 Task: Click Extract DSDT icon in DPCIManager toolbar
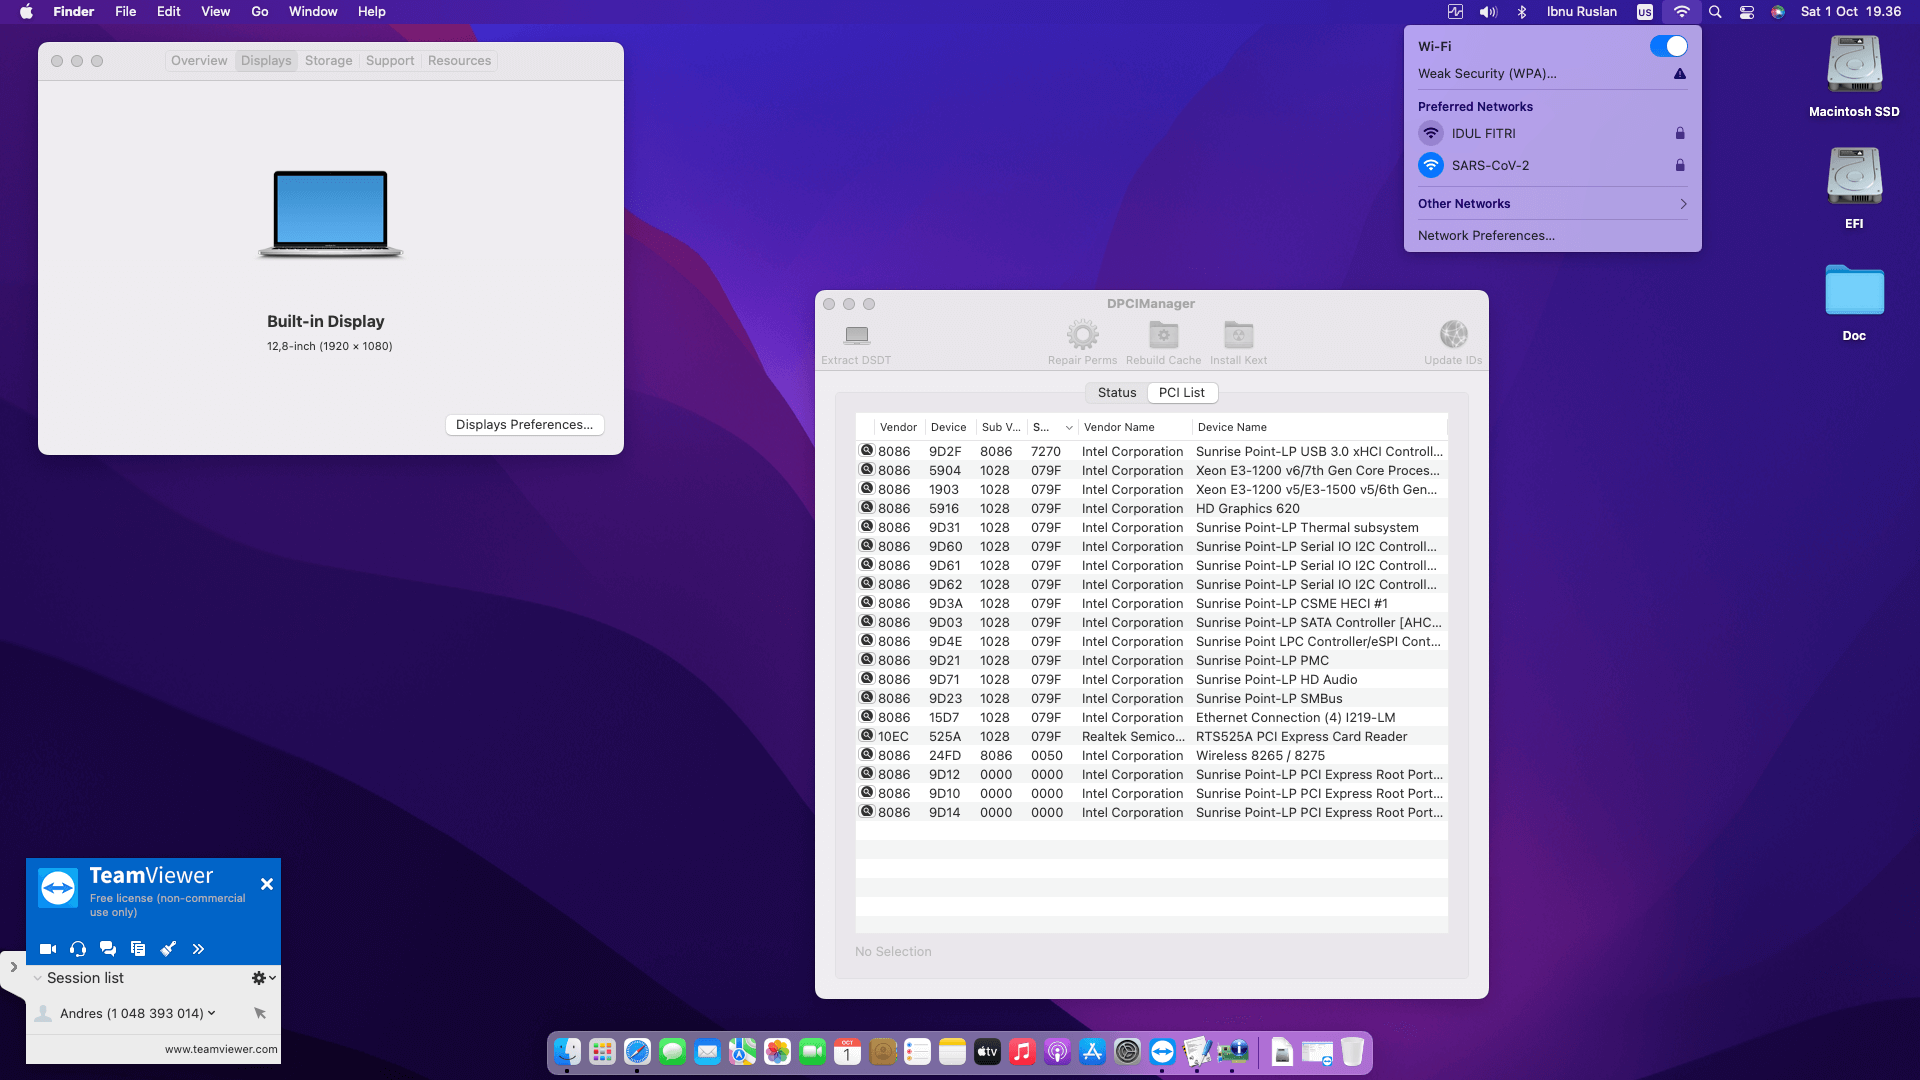856,335
